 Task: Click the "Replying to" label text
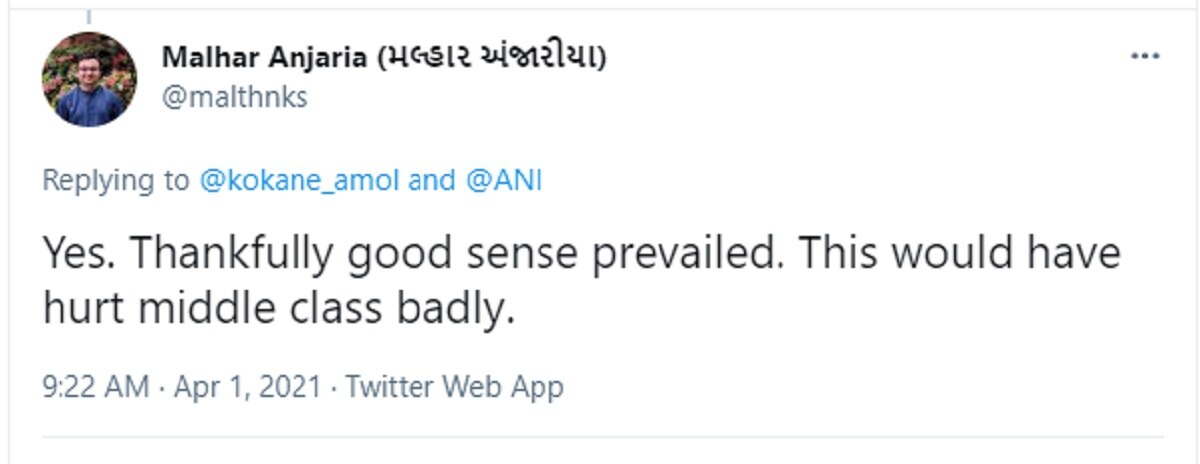pyautogui.click(x=114, y=181)
